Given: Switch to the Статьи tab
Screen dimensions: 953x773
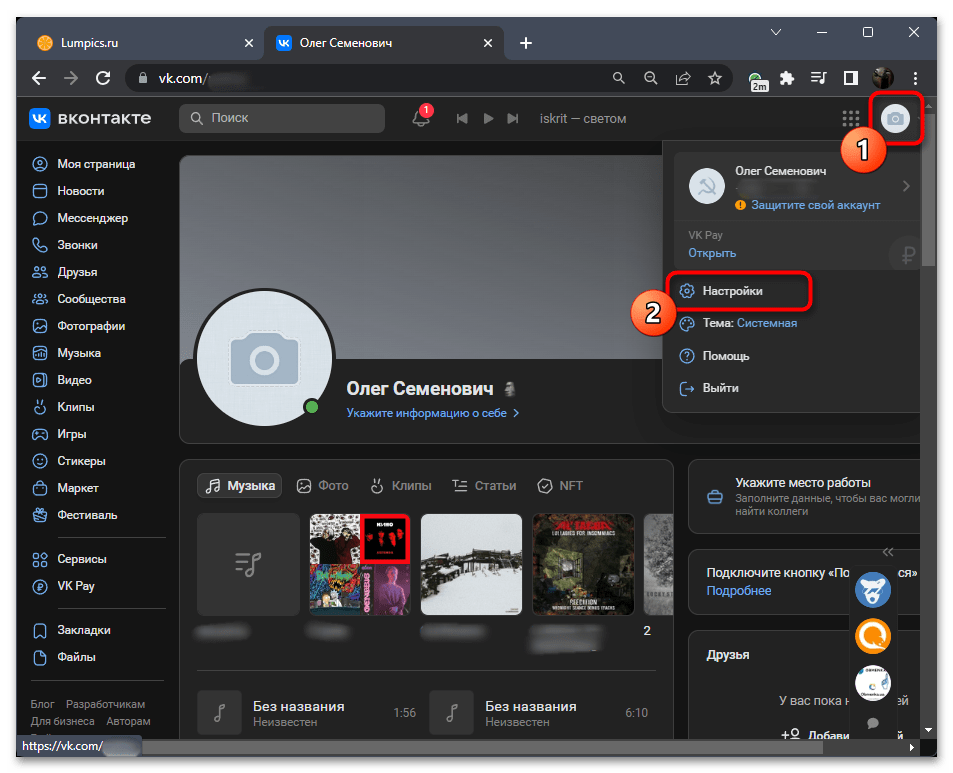Looking at the screenshot, I should 484,486.
